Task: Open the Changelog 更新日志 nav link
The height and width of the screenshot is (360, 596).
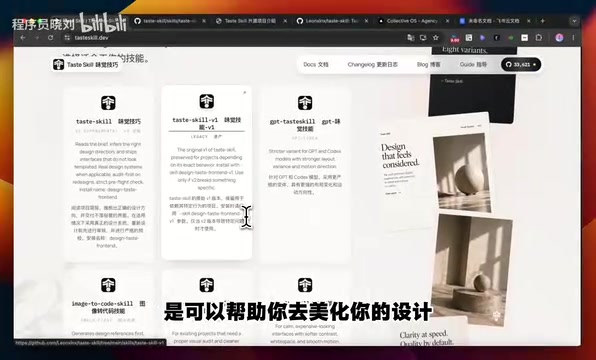Action: pyautogui.click(x=372, y=65)
